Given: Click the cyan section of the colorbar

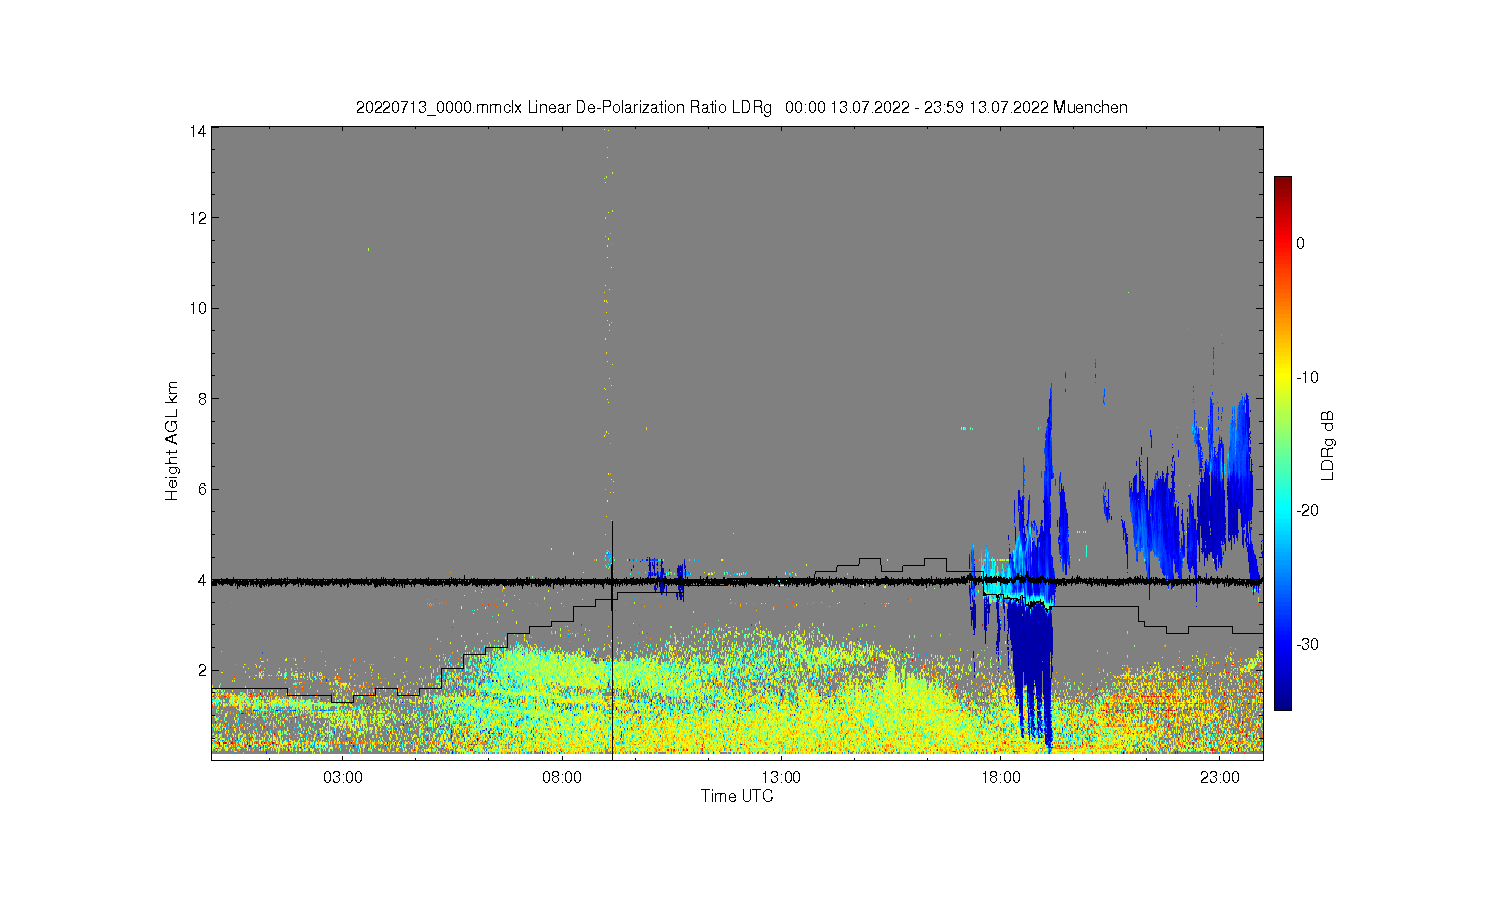Looking at the screenshot, I should pos(1282,510).
